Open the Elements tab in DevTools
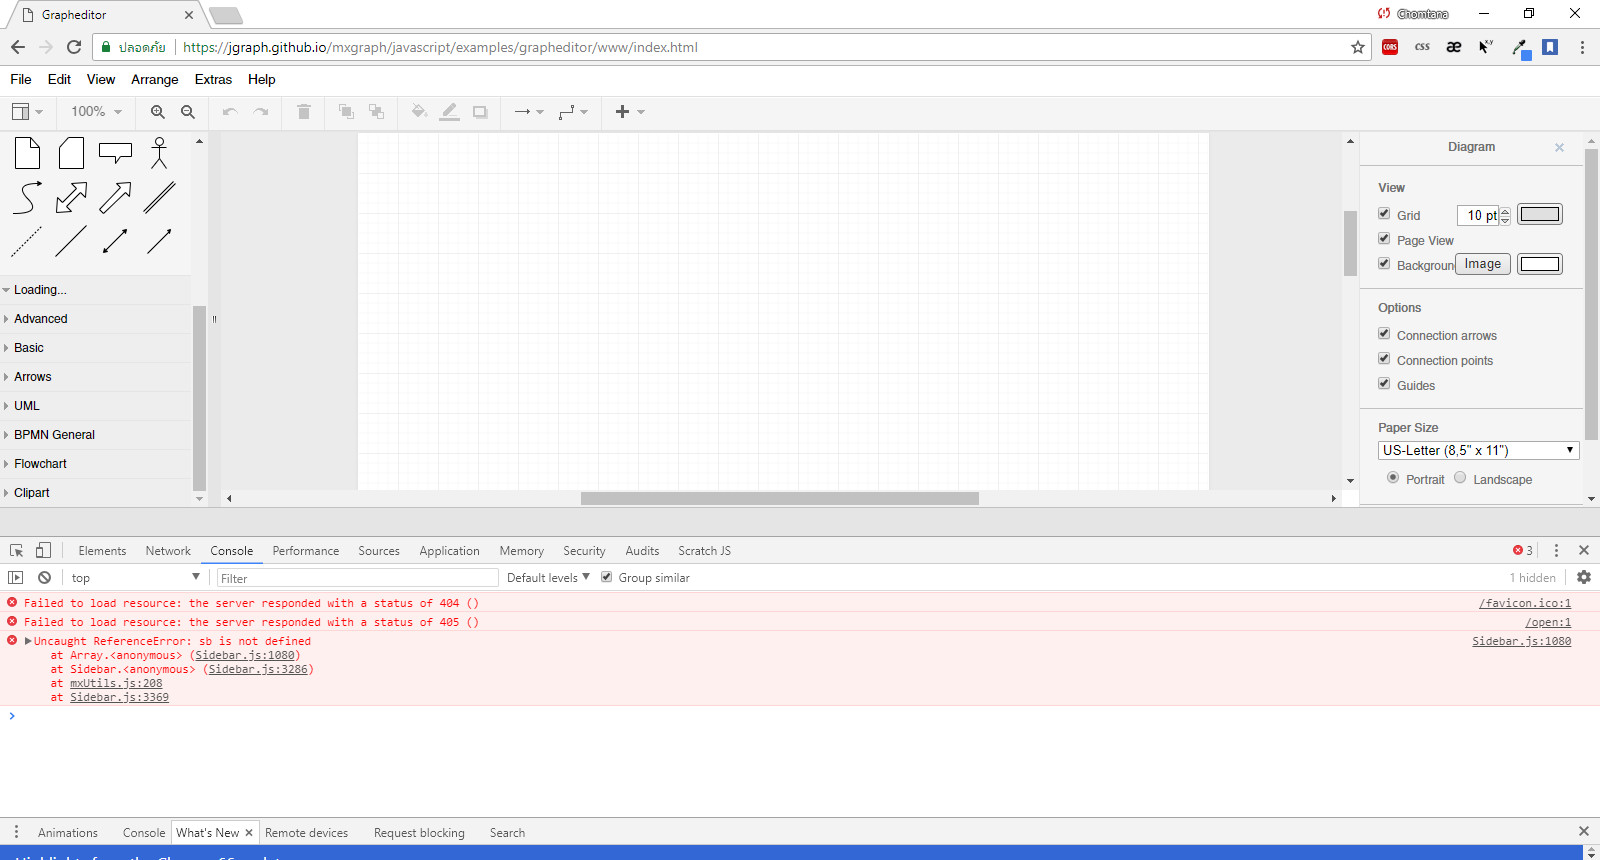 102,551
